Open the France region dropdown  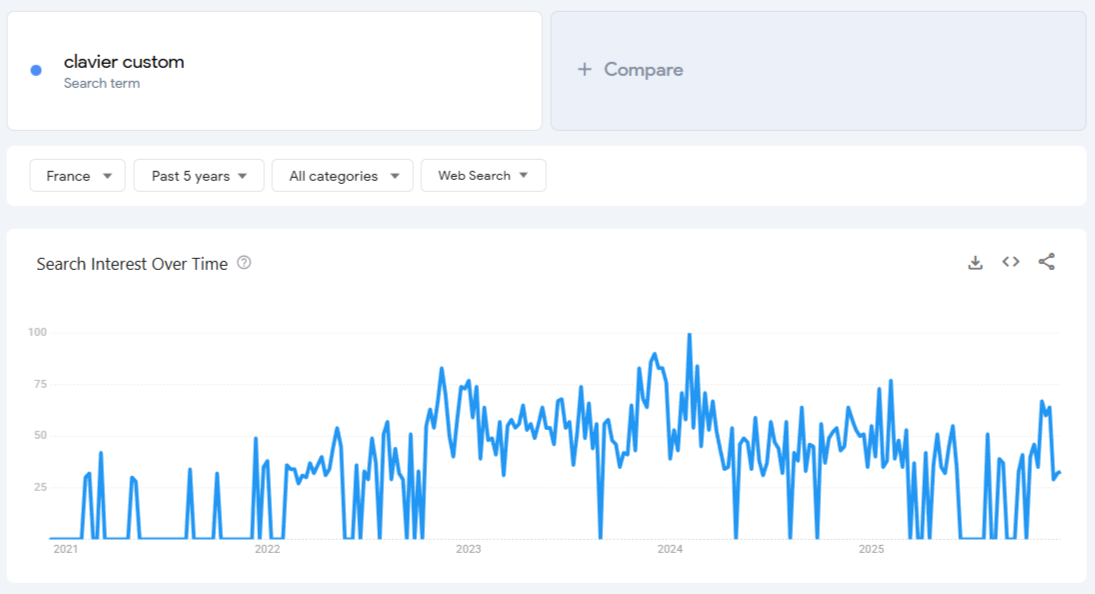(x=77, y=175)
